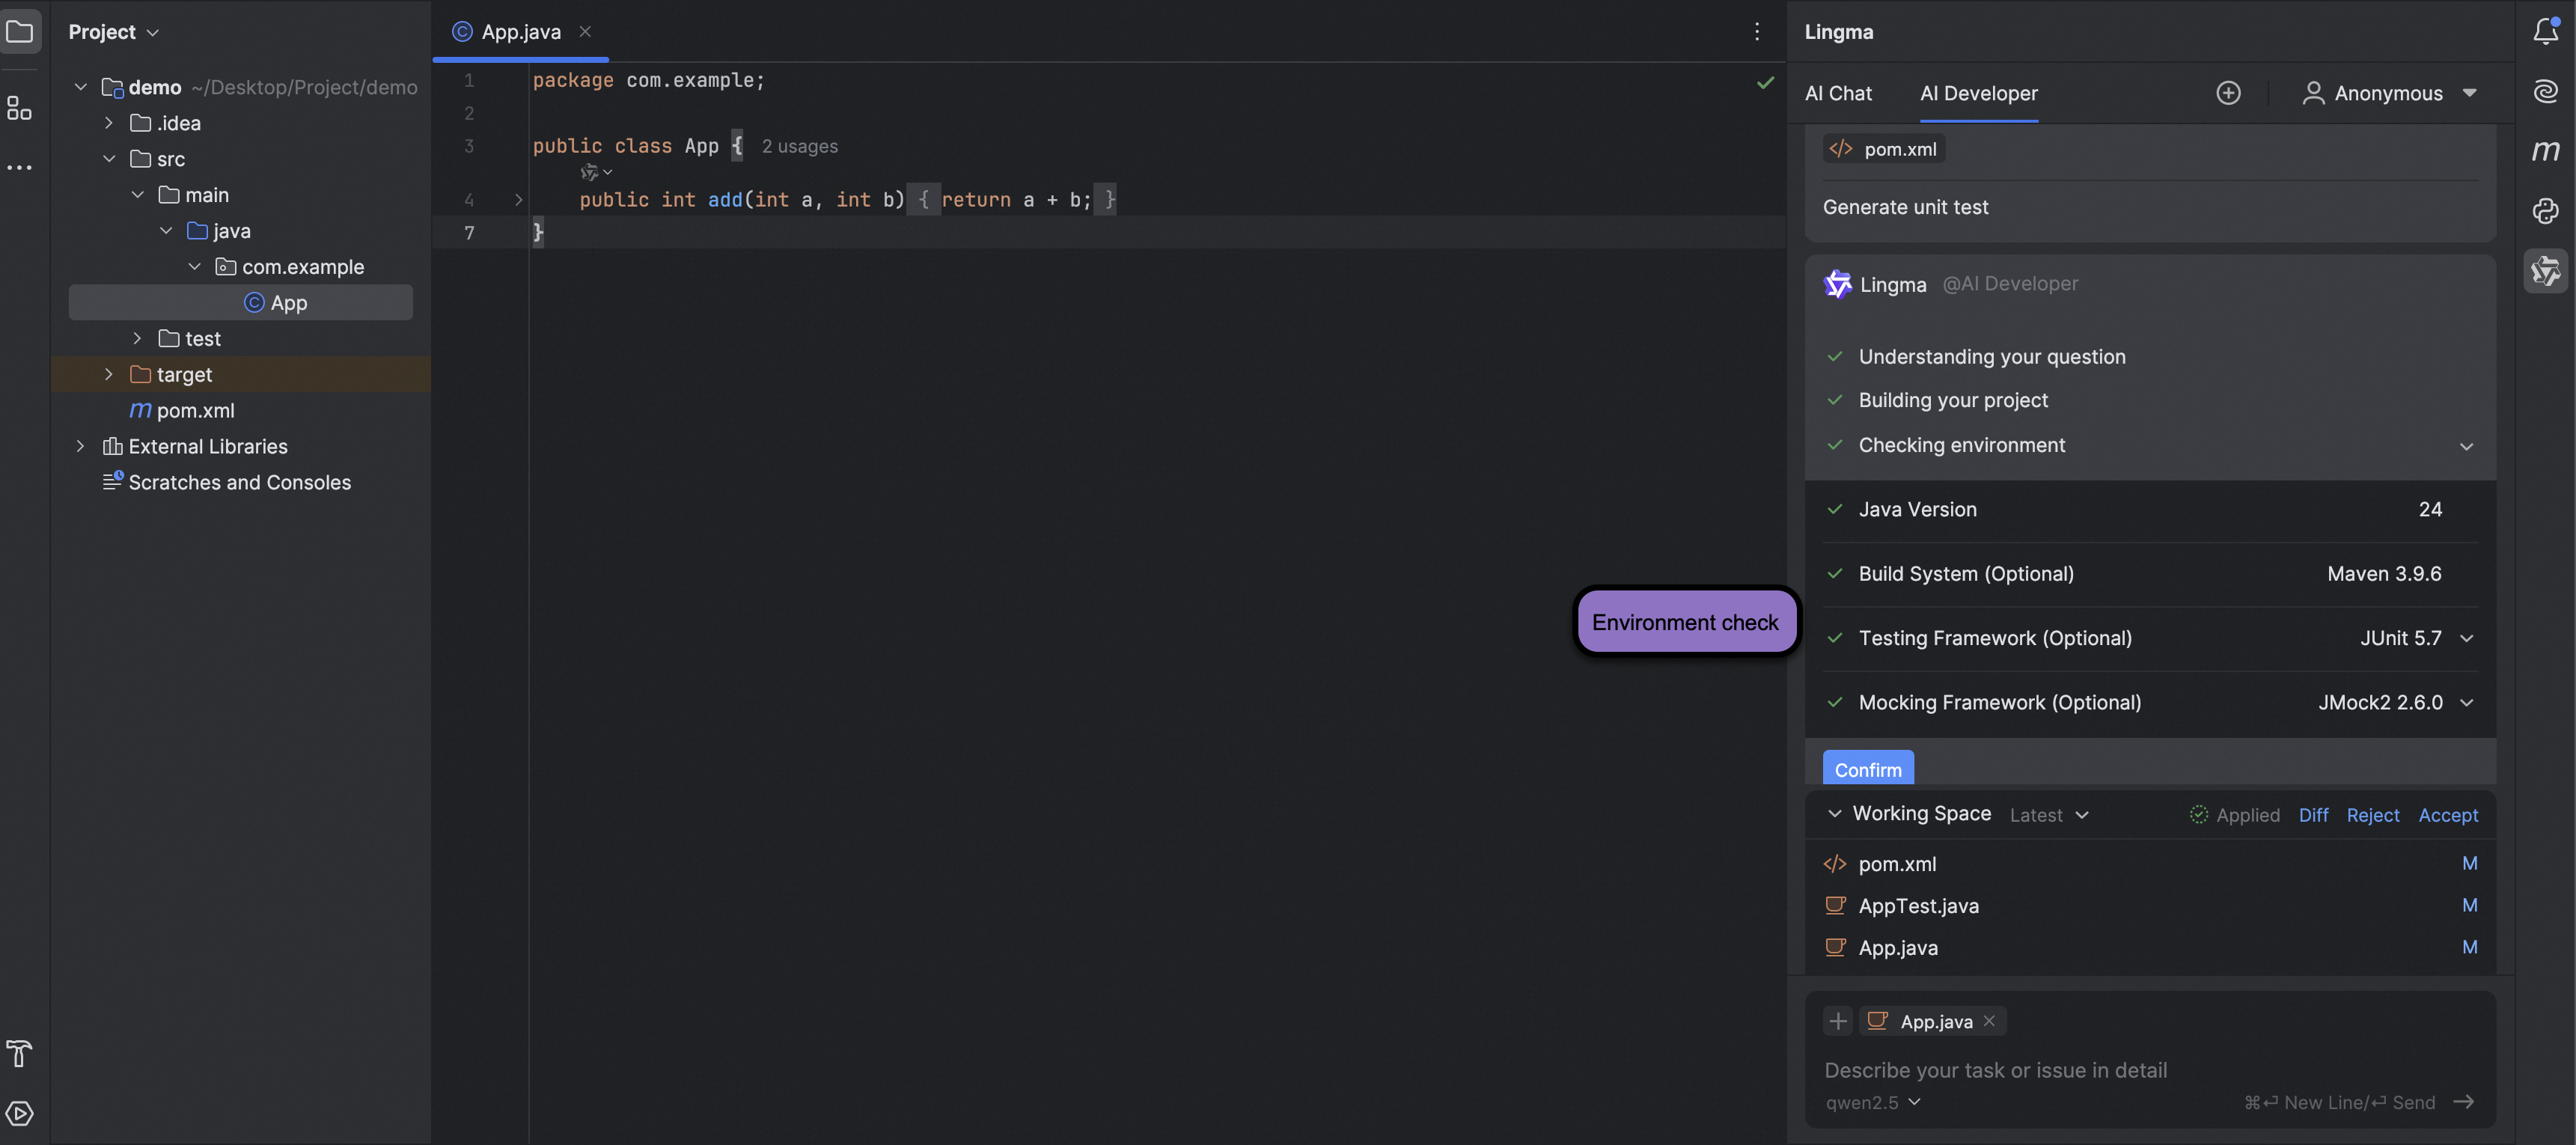This screenshot has height=1145, width=2576.
Task: Change the qwen2.5 model selector
Action: pyautogui.click(x=1873, y=1102)
